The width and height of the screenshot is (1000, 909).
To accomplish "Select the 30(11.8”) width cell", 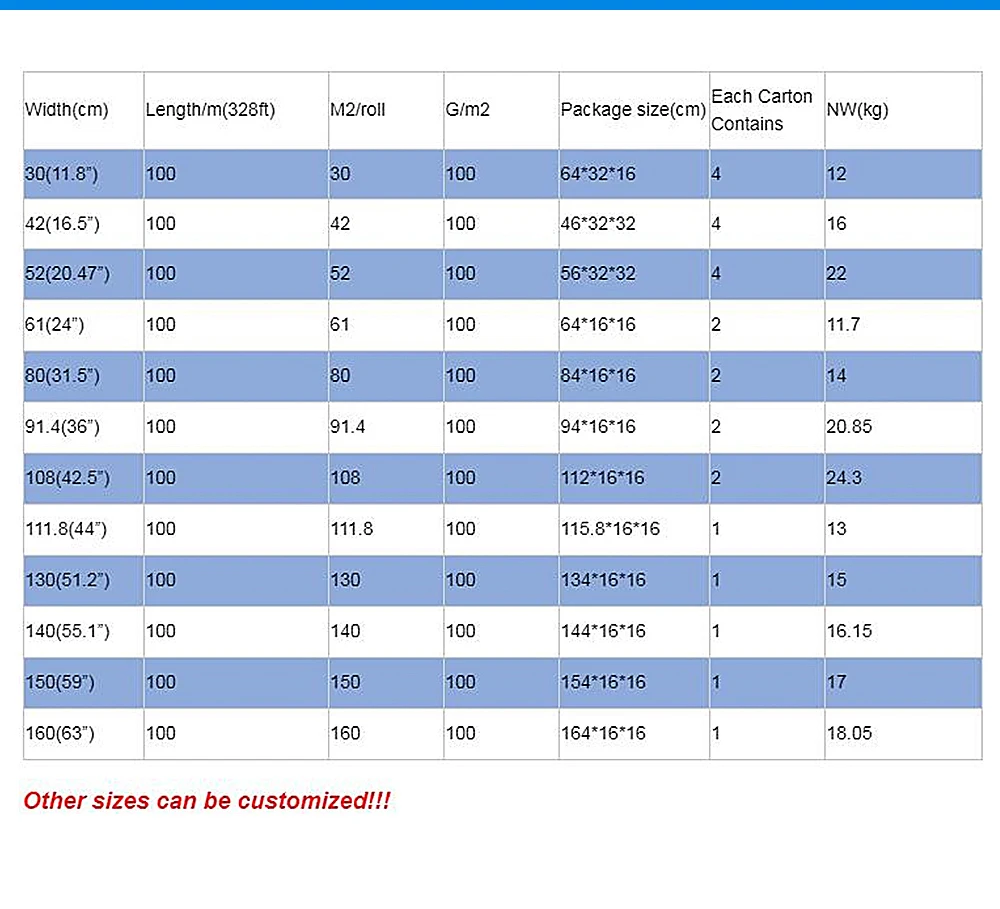I will click(62, 174).
